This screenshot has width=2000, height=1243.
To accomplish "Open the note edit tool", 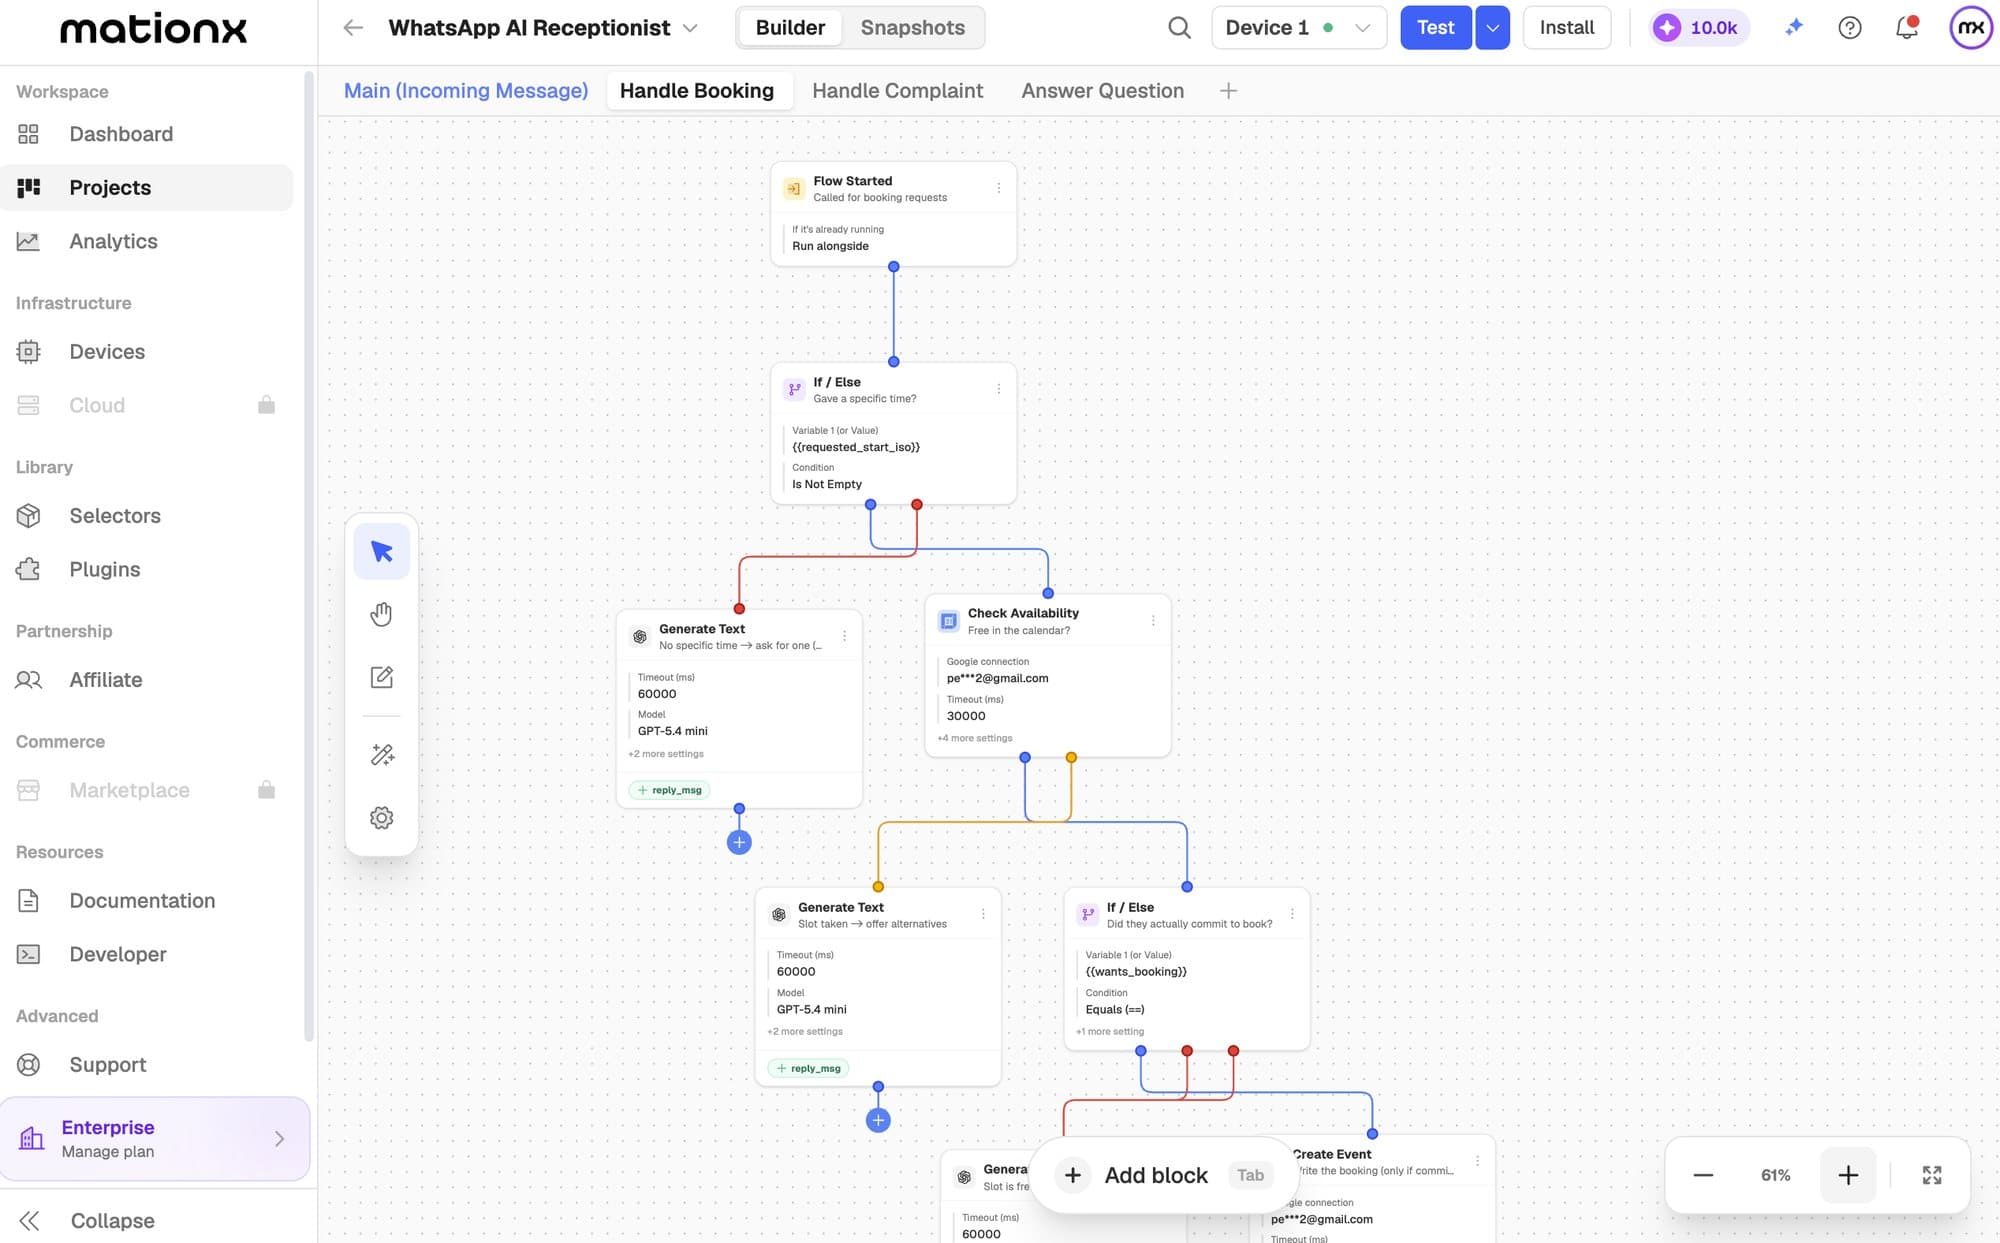I will 381,677.
